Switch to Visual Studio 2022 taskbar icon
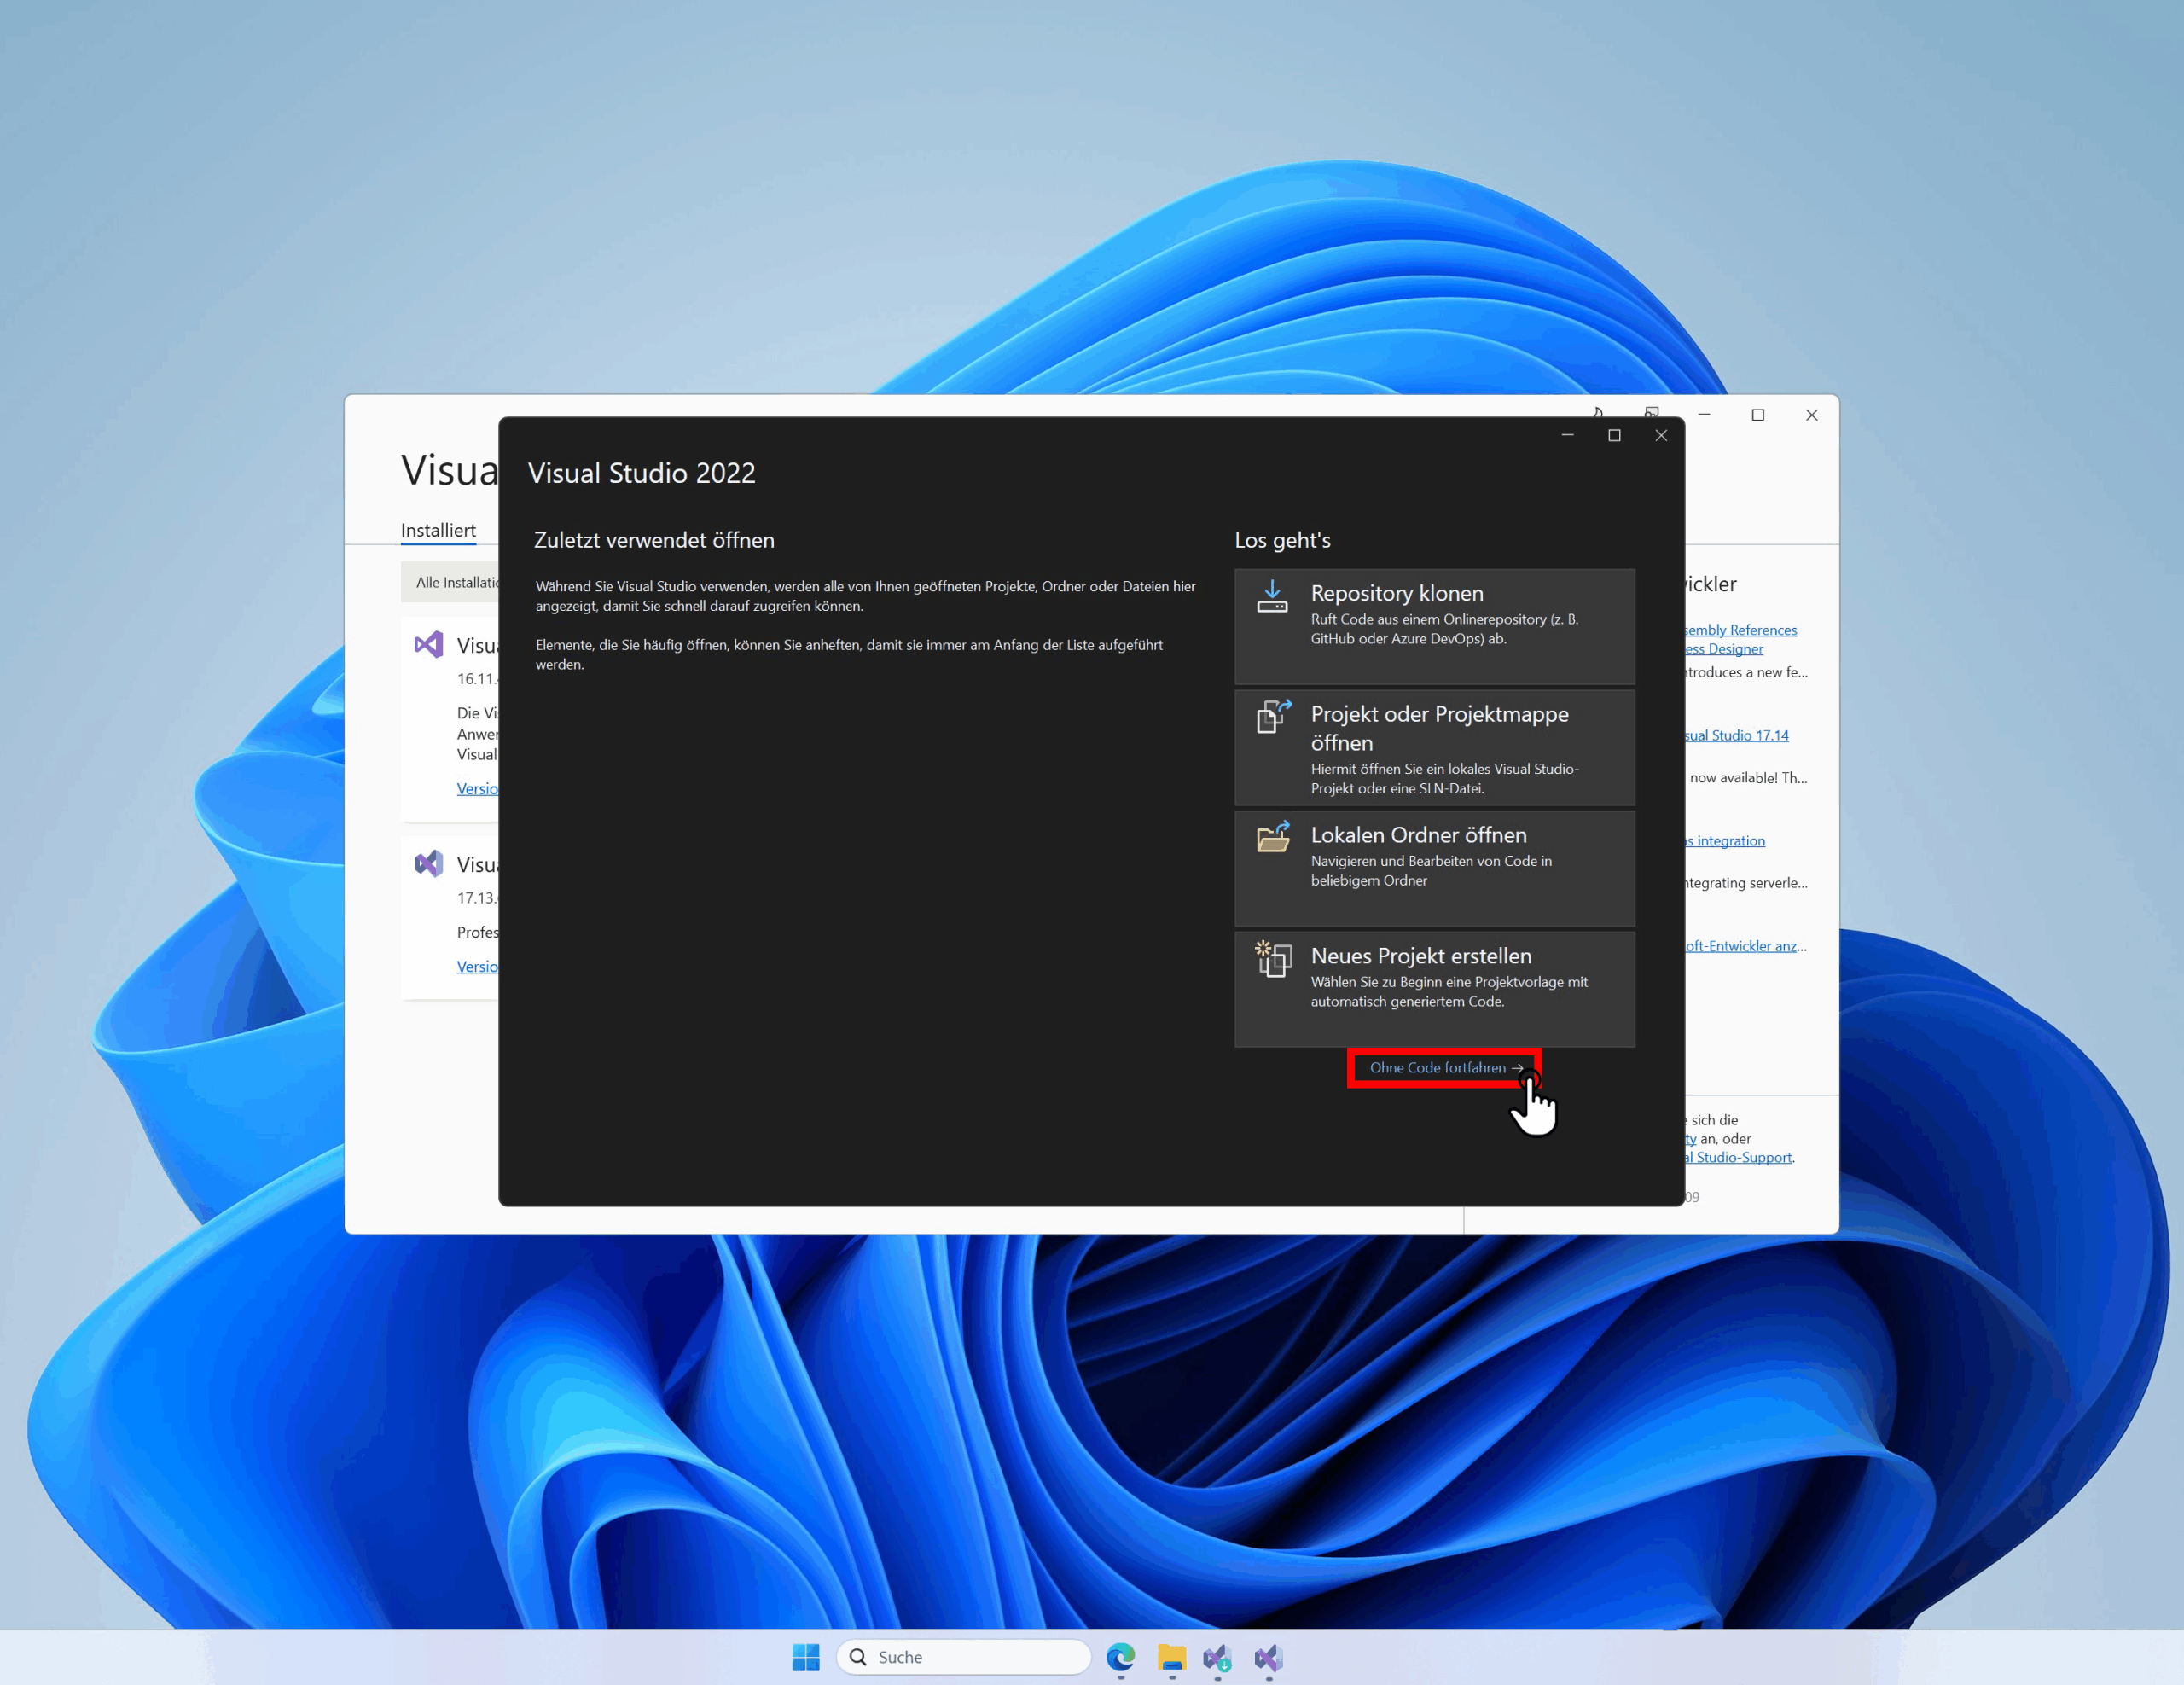Viewport: 2184px width, 1685px height. [1269, 1657]
